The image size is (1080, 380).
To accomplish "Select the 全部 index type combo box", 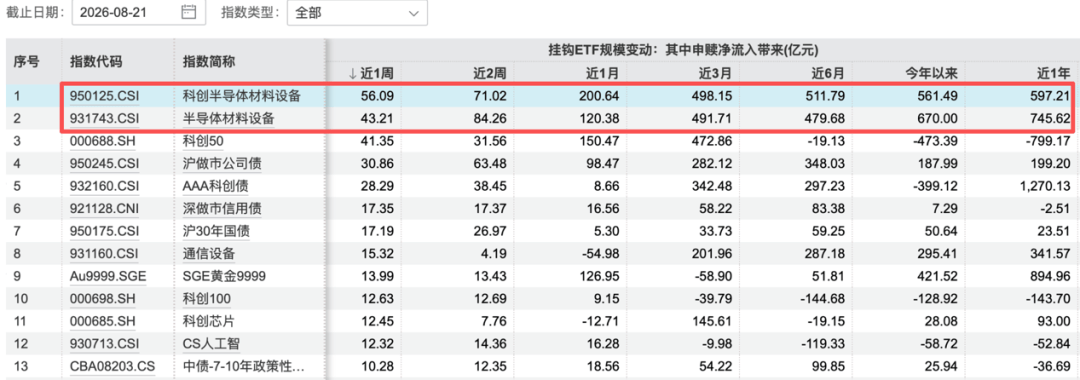I will tap(357, 12).
